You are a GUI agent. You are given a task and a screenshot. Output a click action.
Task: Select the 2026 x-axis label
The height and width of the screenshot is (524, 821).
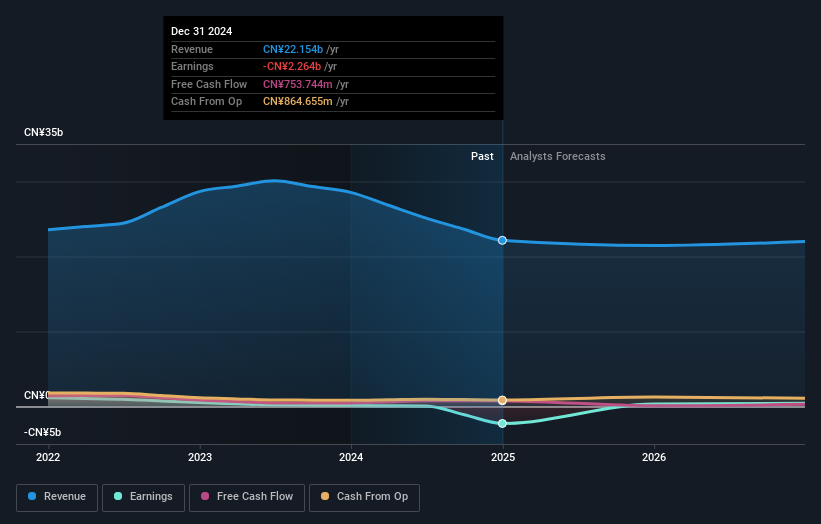click(x=654, y=457)
